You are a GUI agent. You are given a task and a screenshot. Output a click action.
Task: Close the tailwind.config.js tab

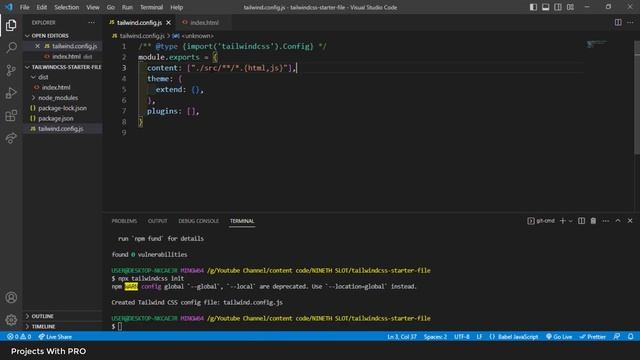(x=169, y=22)
